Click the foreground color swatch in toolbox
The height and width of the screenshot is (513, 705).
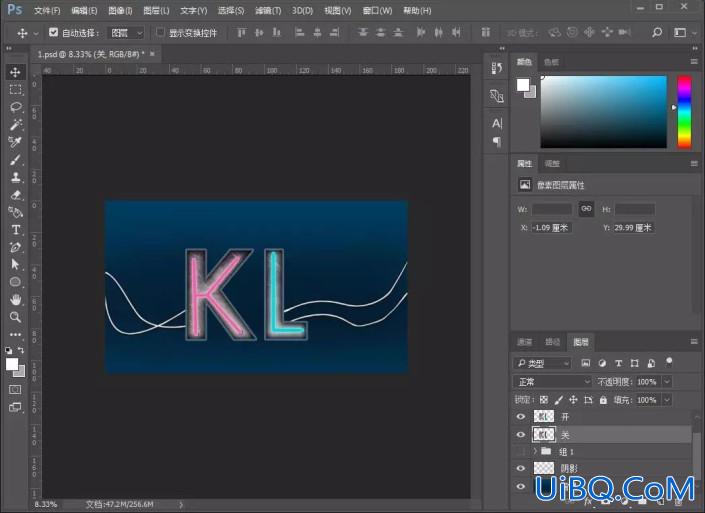pyautogui.click(x=12, y=364)
